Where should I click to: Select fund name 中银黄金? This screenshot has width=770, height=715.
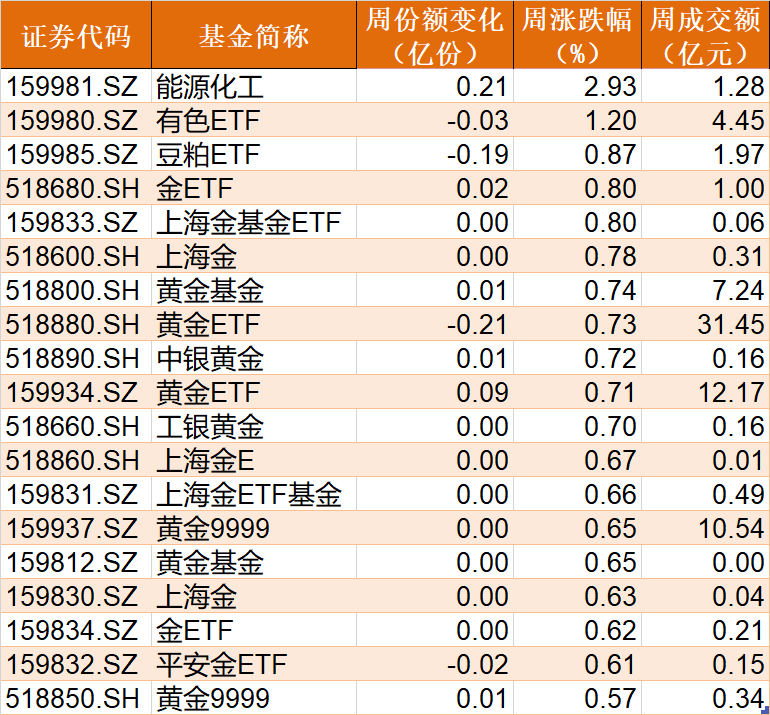pyautogui.click(x=254, y=358)
